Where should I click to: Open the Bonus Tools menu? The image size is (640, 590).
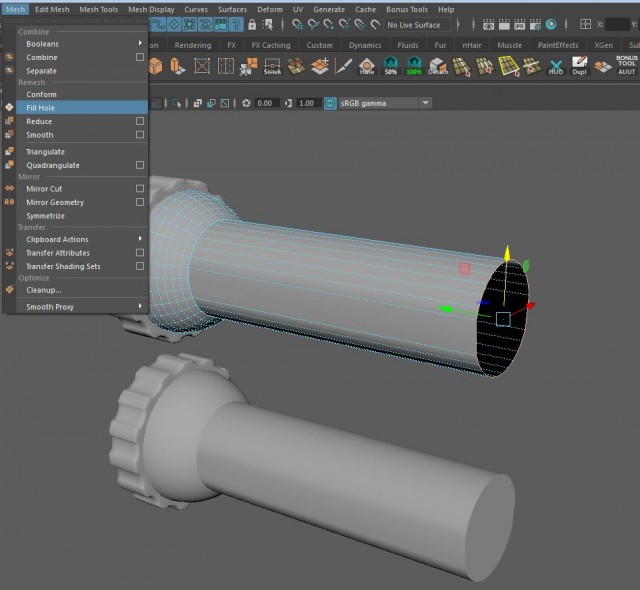[407, 9]
